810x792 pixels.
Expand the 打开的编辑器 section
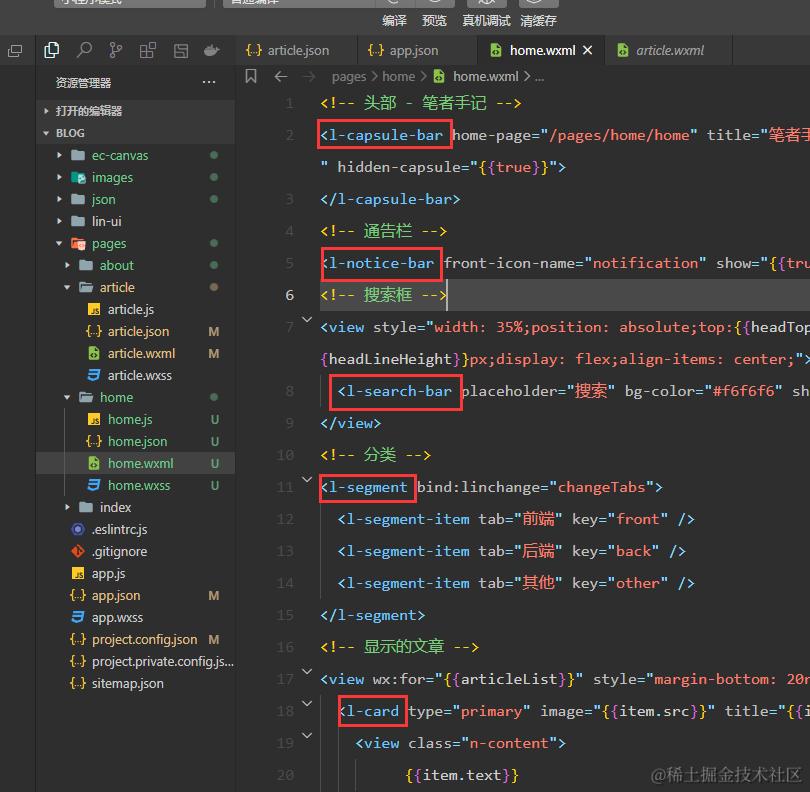pos(47,111)
